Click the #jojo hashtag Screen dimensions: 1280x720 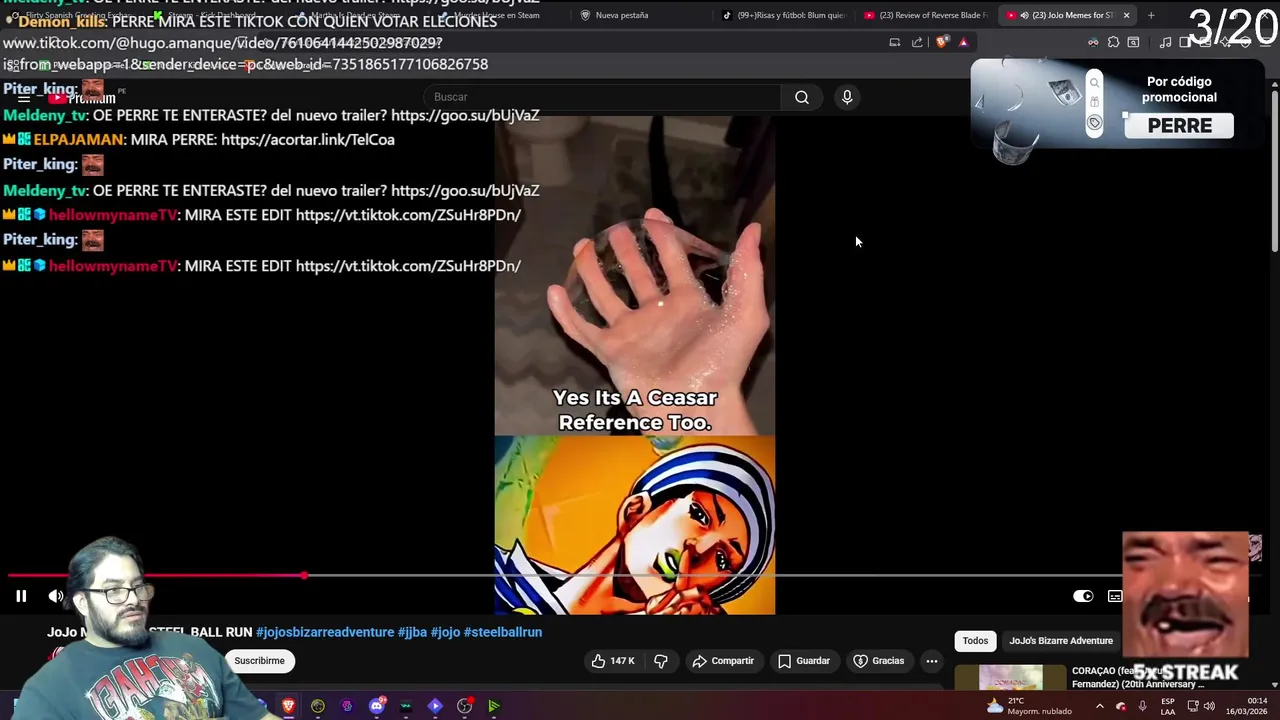(445, 632)
